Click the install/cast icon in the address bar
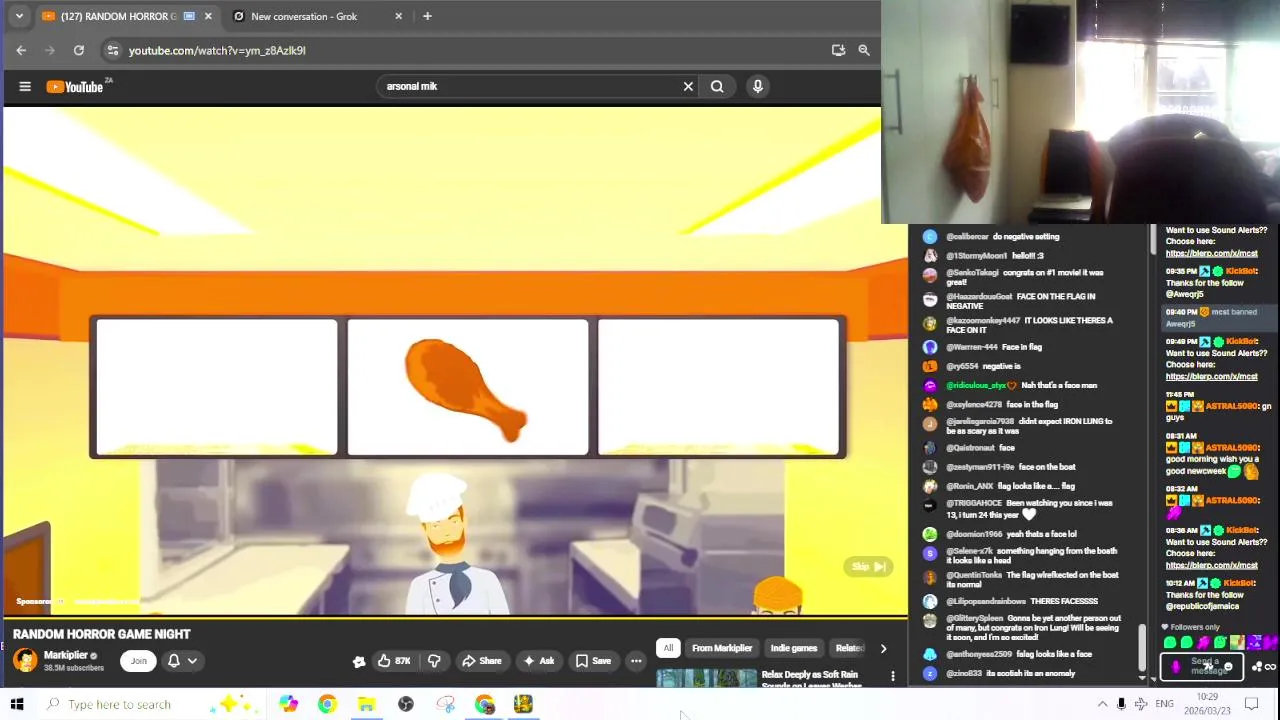 (838, 50)
